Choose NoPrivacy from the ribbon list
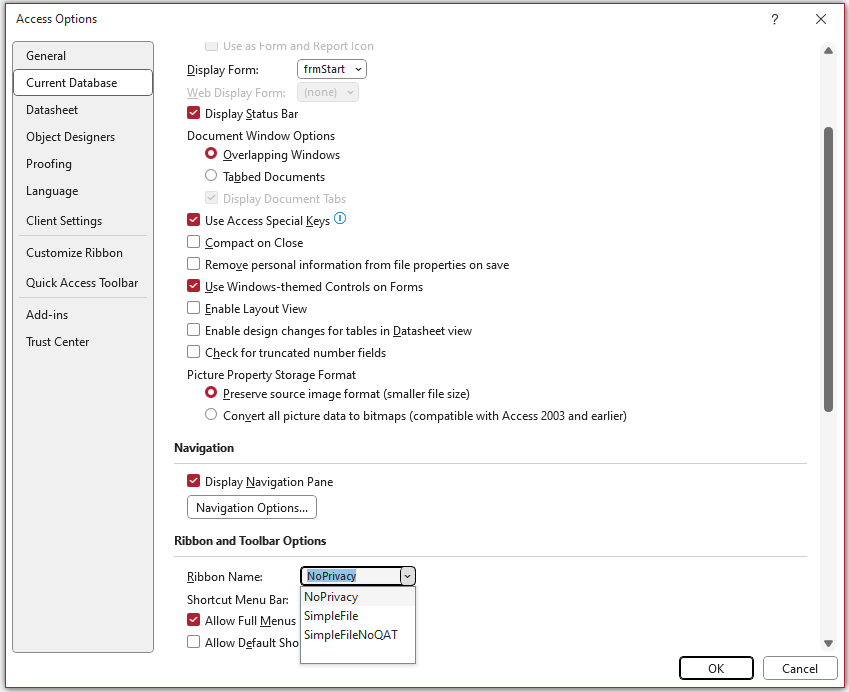 [357, 597]
